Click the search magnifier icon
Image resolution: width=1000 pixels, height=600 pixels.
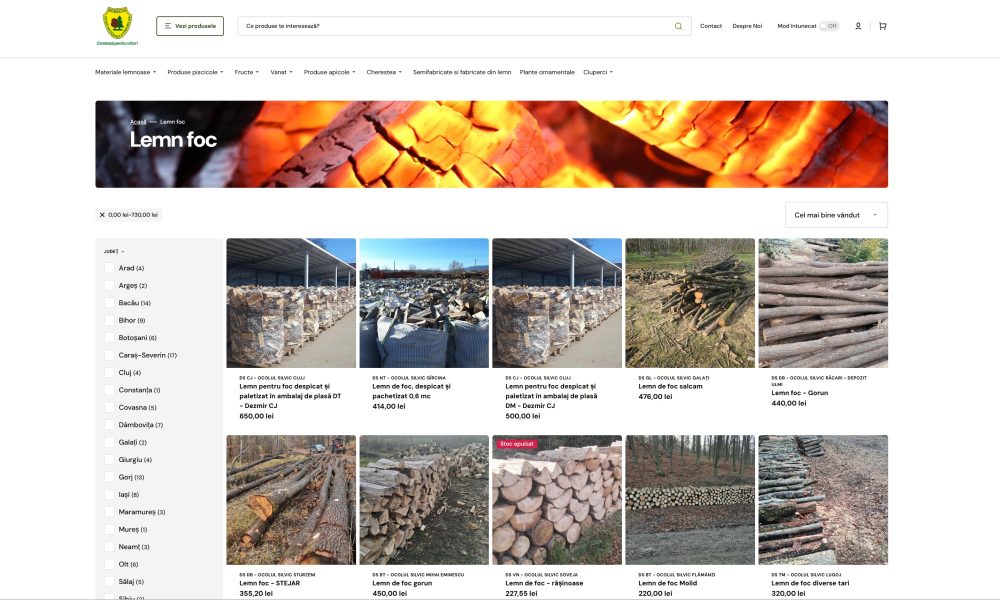click(679, 26)
